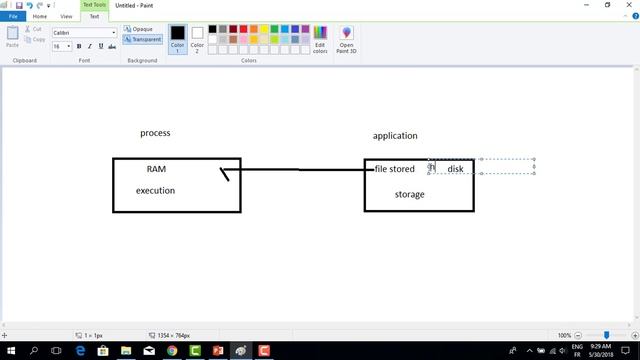Open Paint Help question mark icon
The height and width of the screenshot is (360, 640).
click(636, 16)
